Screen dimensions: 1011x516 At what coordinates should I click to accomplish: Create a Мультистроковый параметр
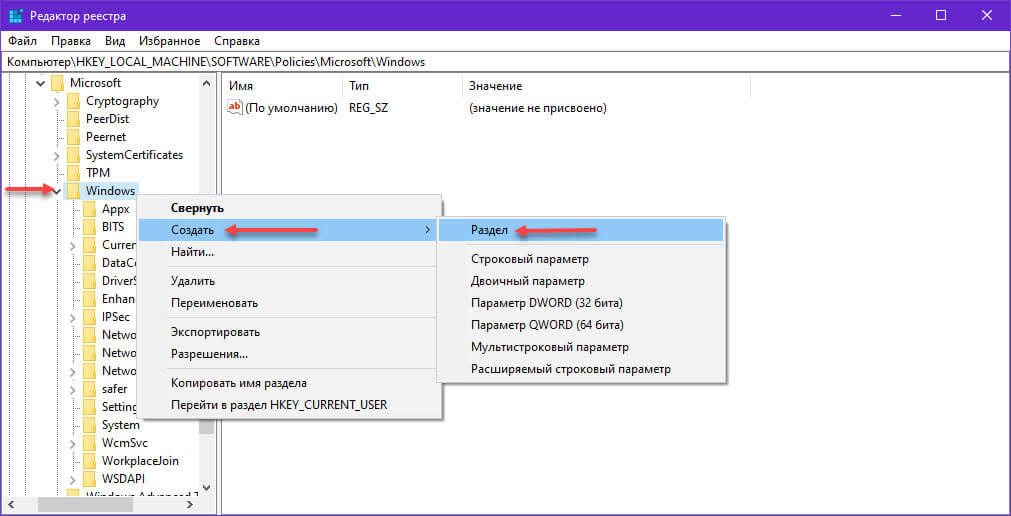pyautogui.click(x=581, y=347)
